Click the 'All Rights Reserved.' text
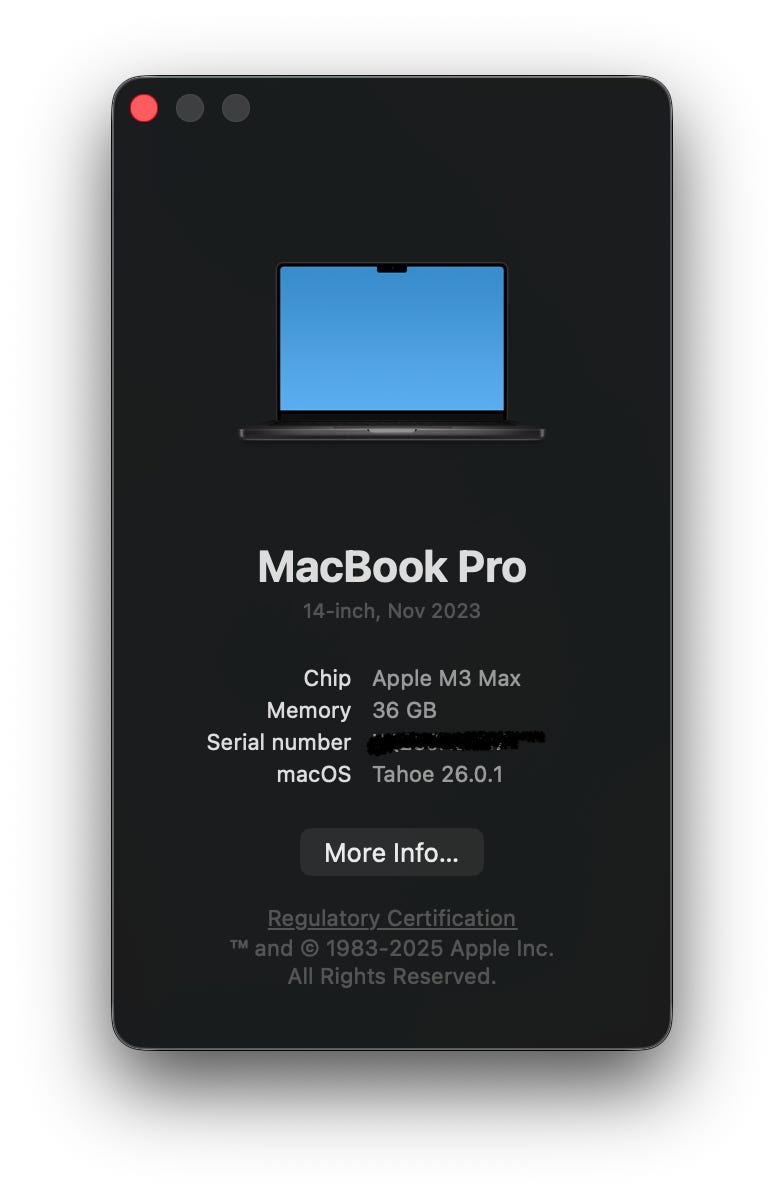The image size is (784, 1198). point(391,976)
